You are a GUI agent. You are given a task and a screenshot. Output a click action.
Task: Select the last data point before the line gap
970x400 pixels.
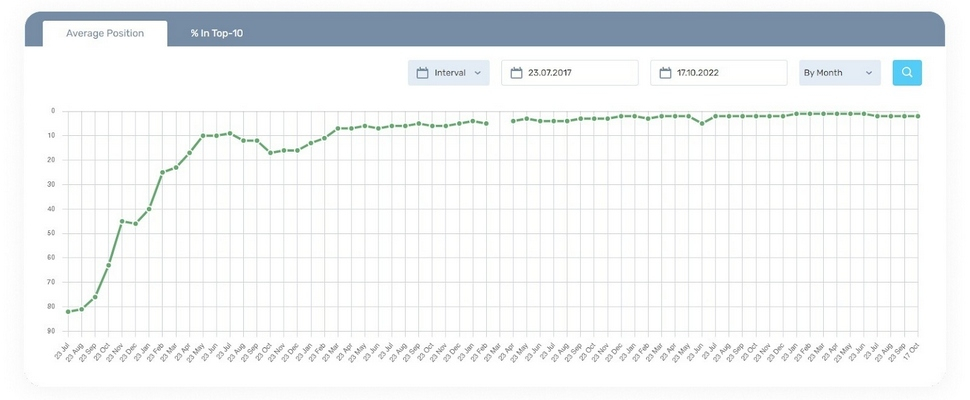[486, 123]
